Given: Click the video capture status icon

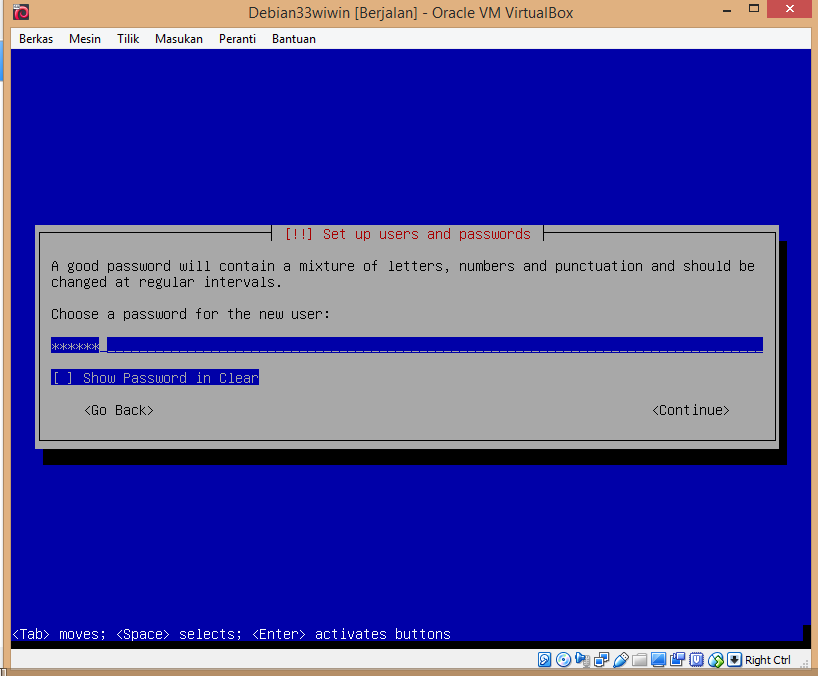Looking at the screenshot, I should pos(677,660).
